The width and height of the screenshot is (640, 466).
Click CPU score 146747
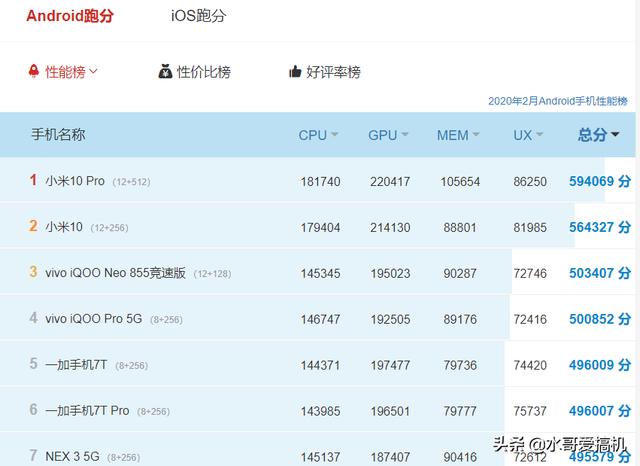pos(320,319)
